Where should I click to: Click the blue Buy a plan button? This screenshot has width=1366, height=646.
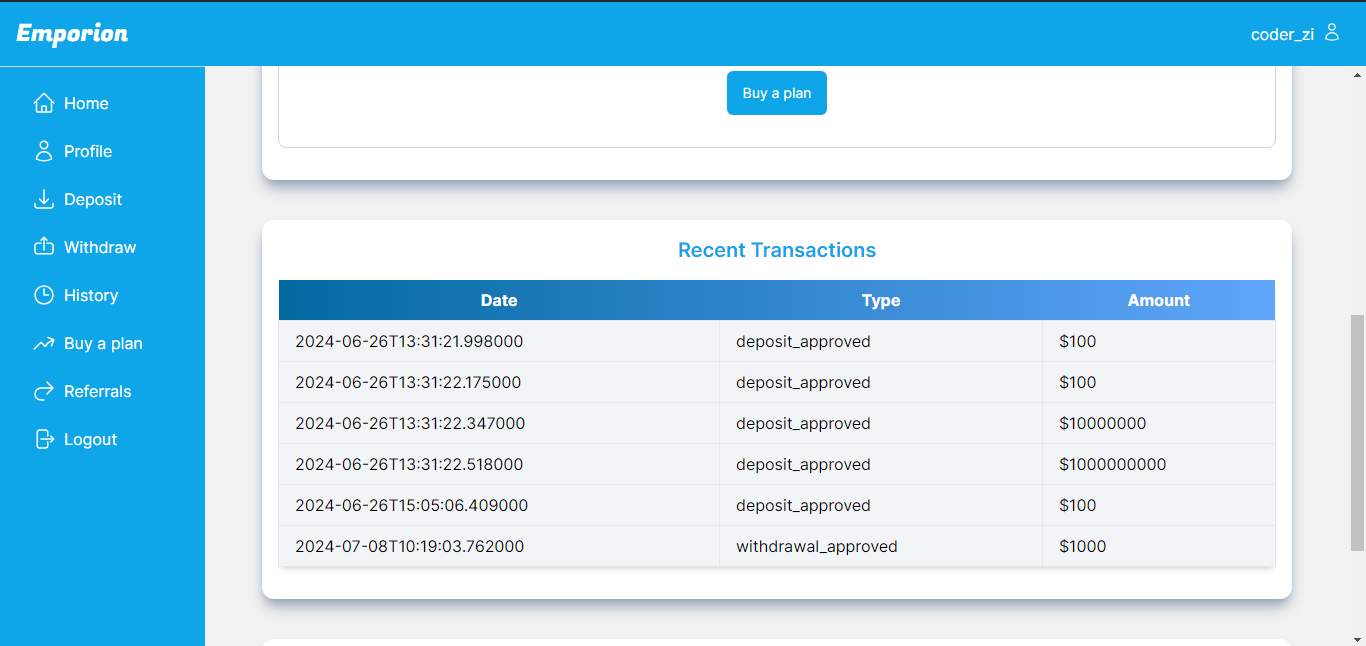coord(777,93)
